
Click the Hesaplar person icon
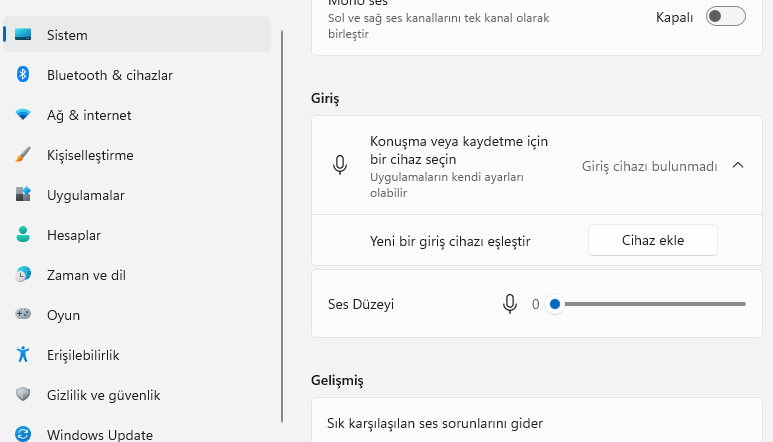23,235
